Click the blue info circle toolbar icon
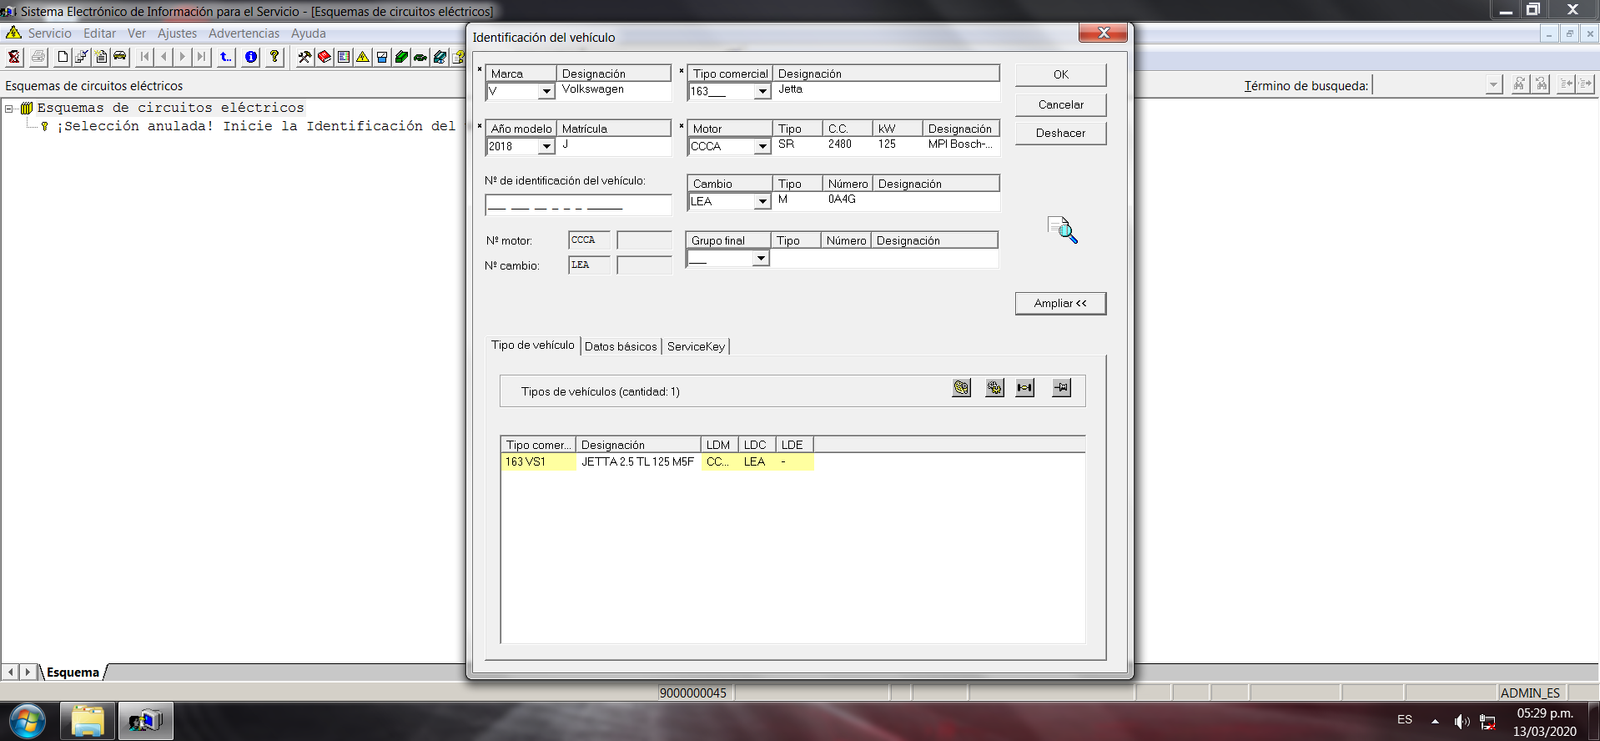This screenshot has width=1600, height=741. pyautogui.click(x=251, y=57)
